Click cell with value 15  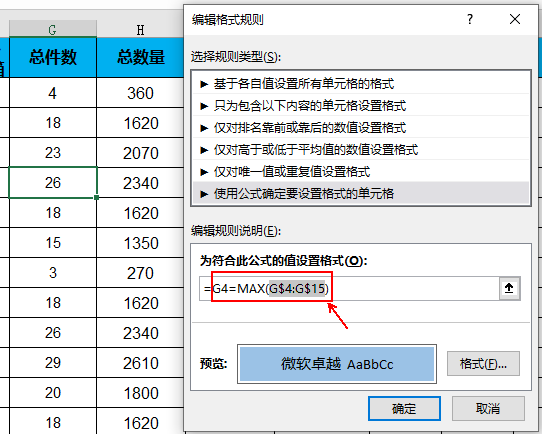(x=53, y=243)
